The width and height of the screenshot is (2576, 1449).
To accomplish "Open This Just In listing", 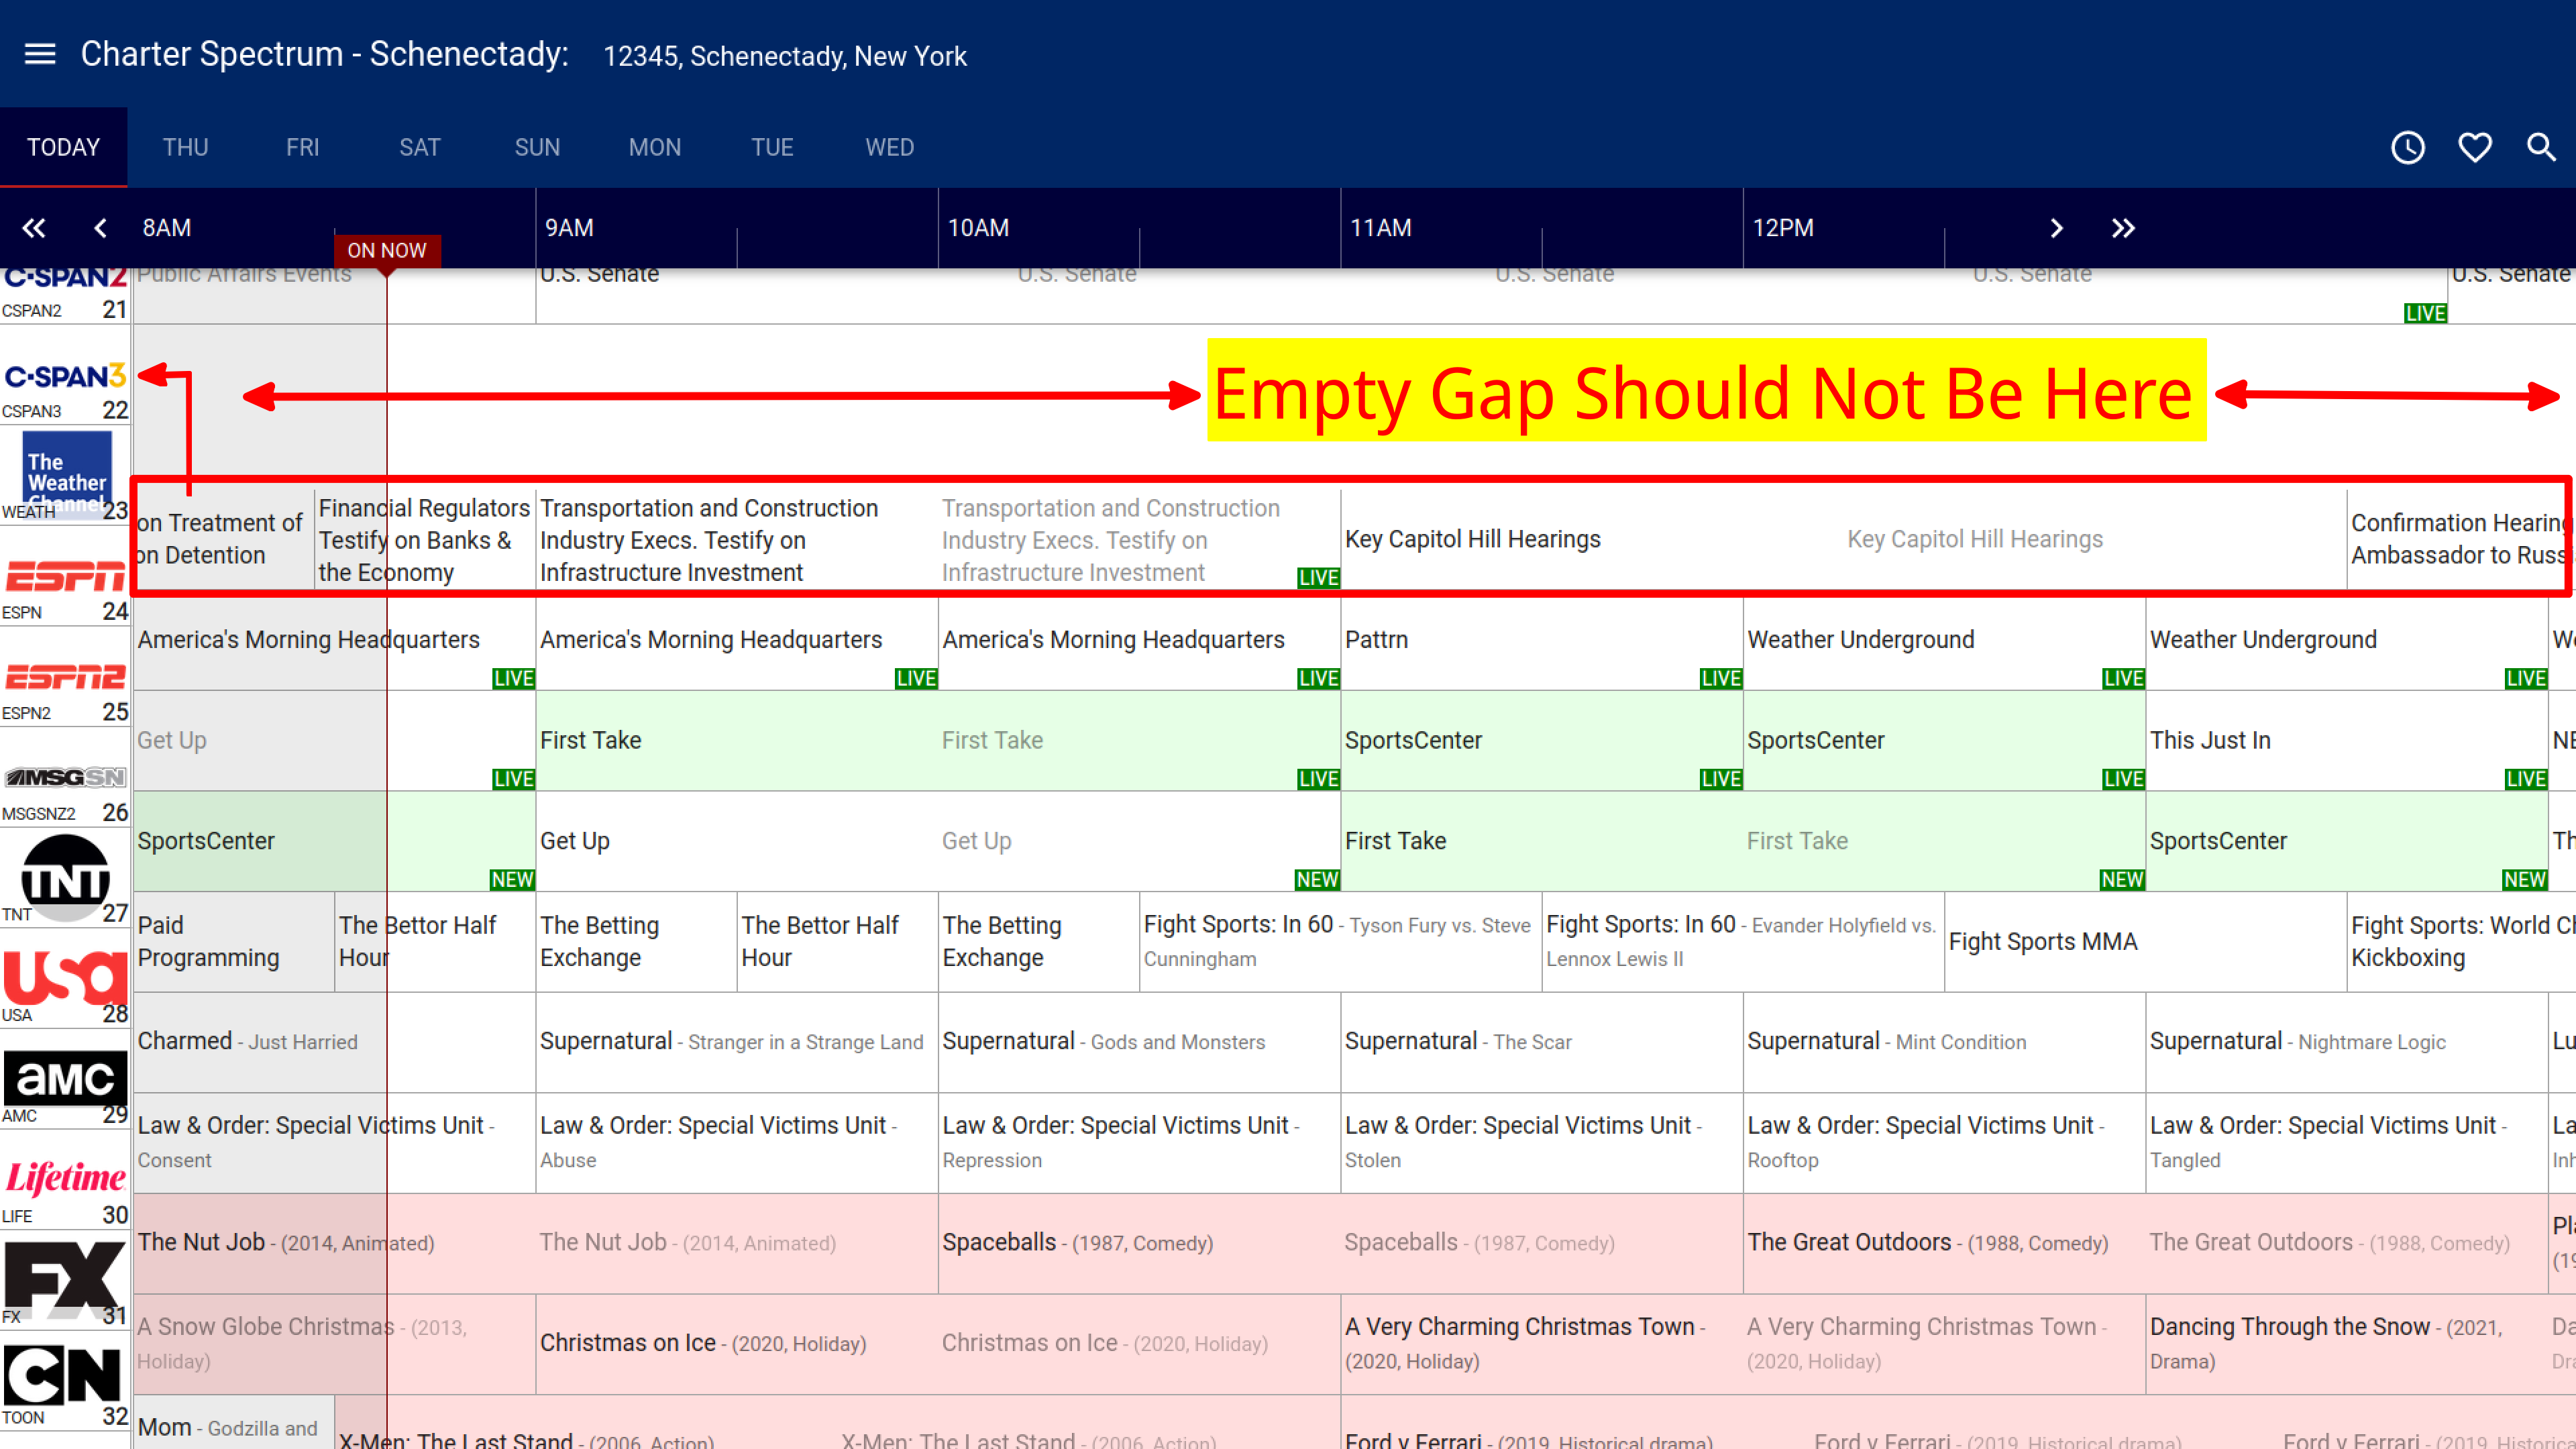I will click(2346, 740).
